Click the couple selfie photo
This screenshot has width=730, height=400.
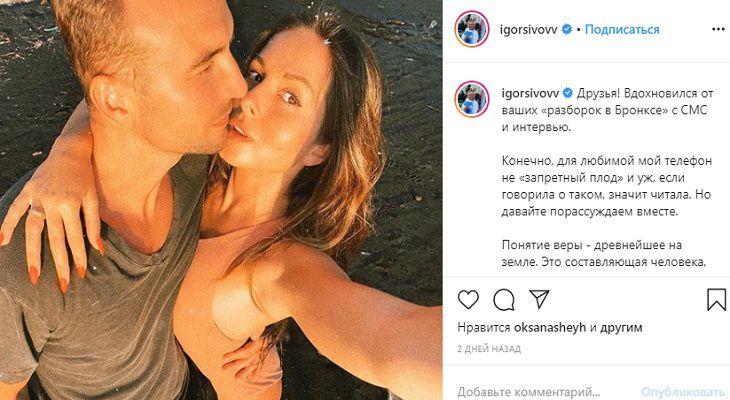coord(221,200)
